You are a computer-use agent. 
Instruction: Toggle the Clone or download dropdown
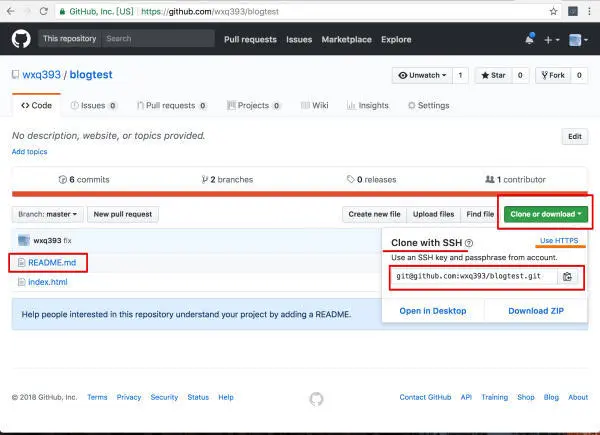546,214
